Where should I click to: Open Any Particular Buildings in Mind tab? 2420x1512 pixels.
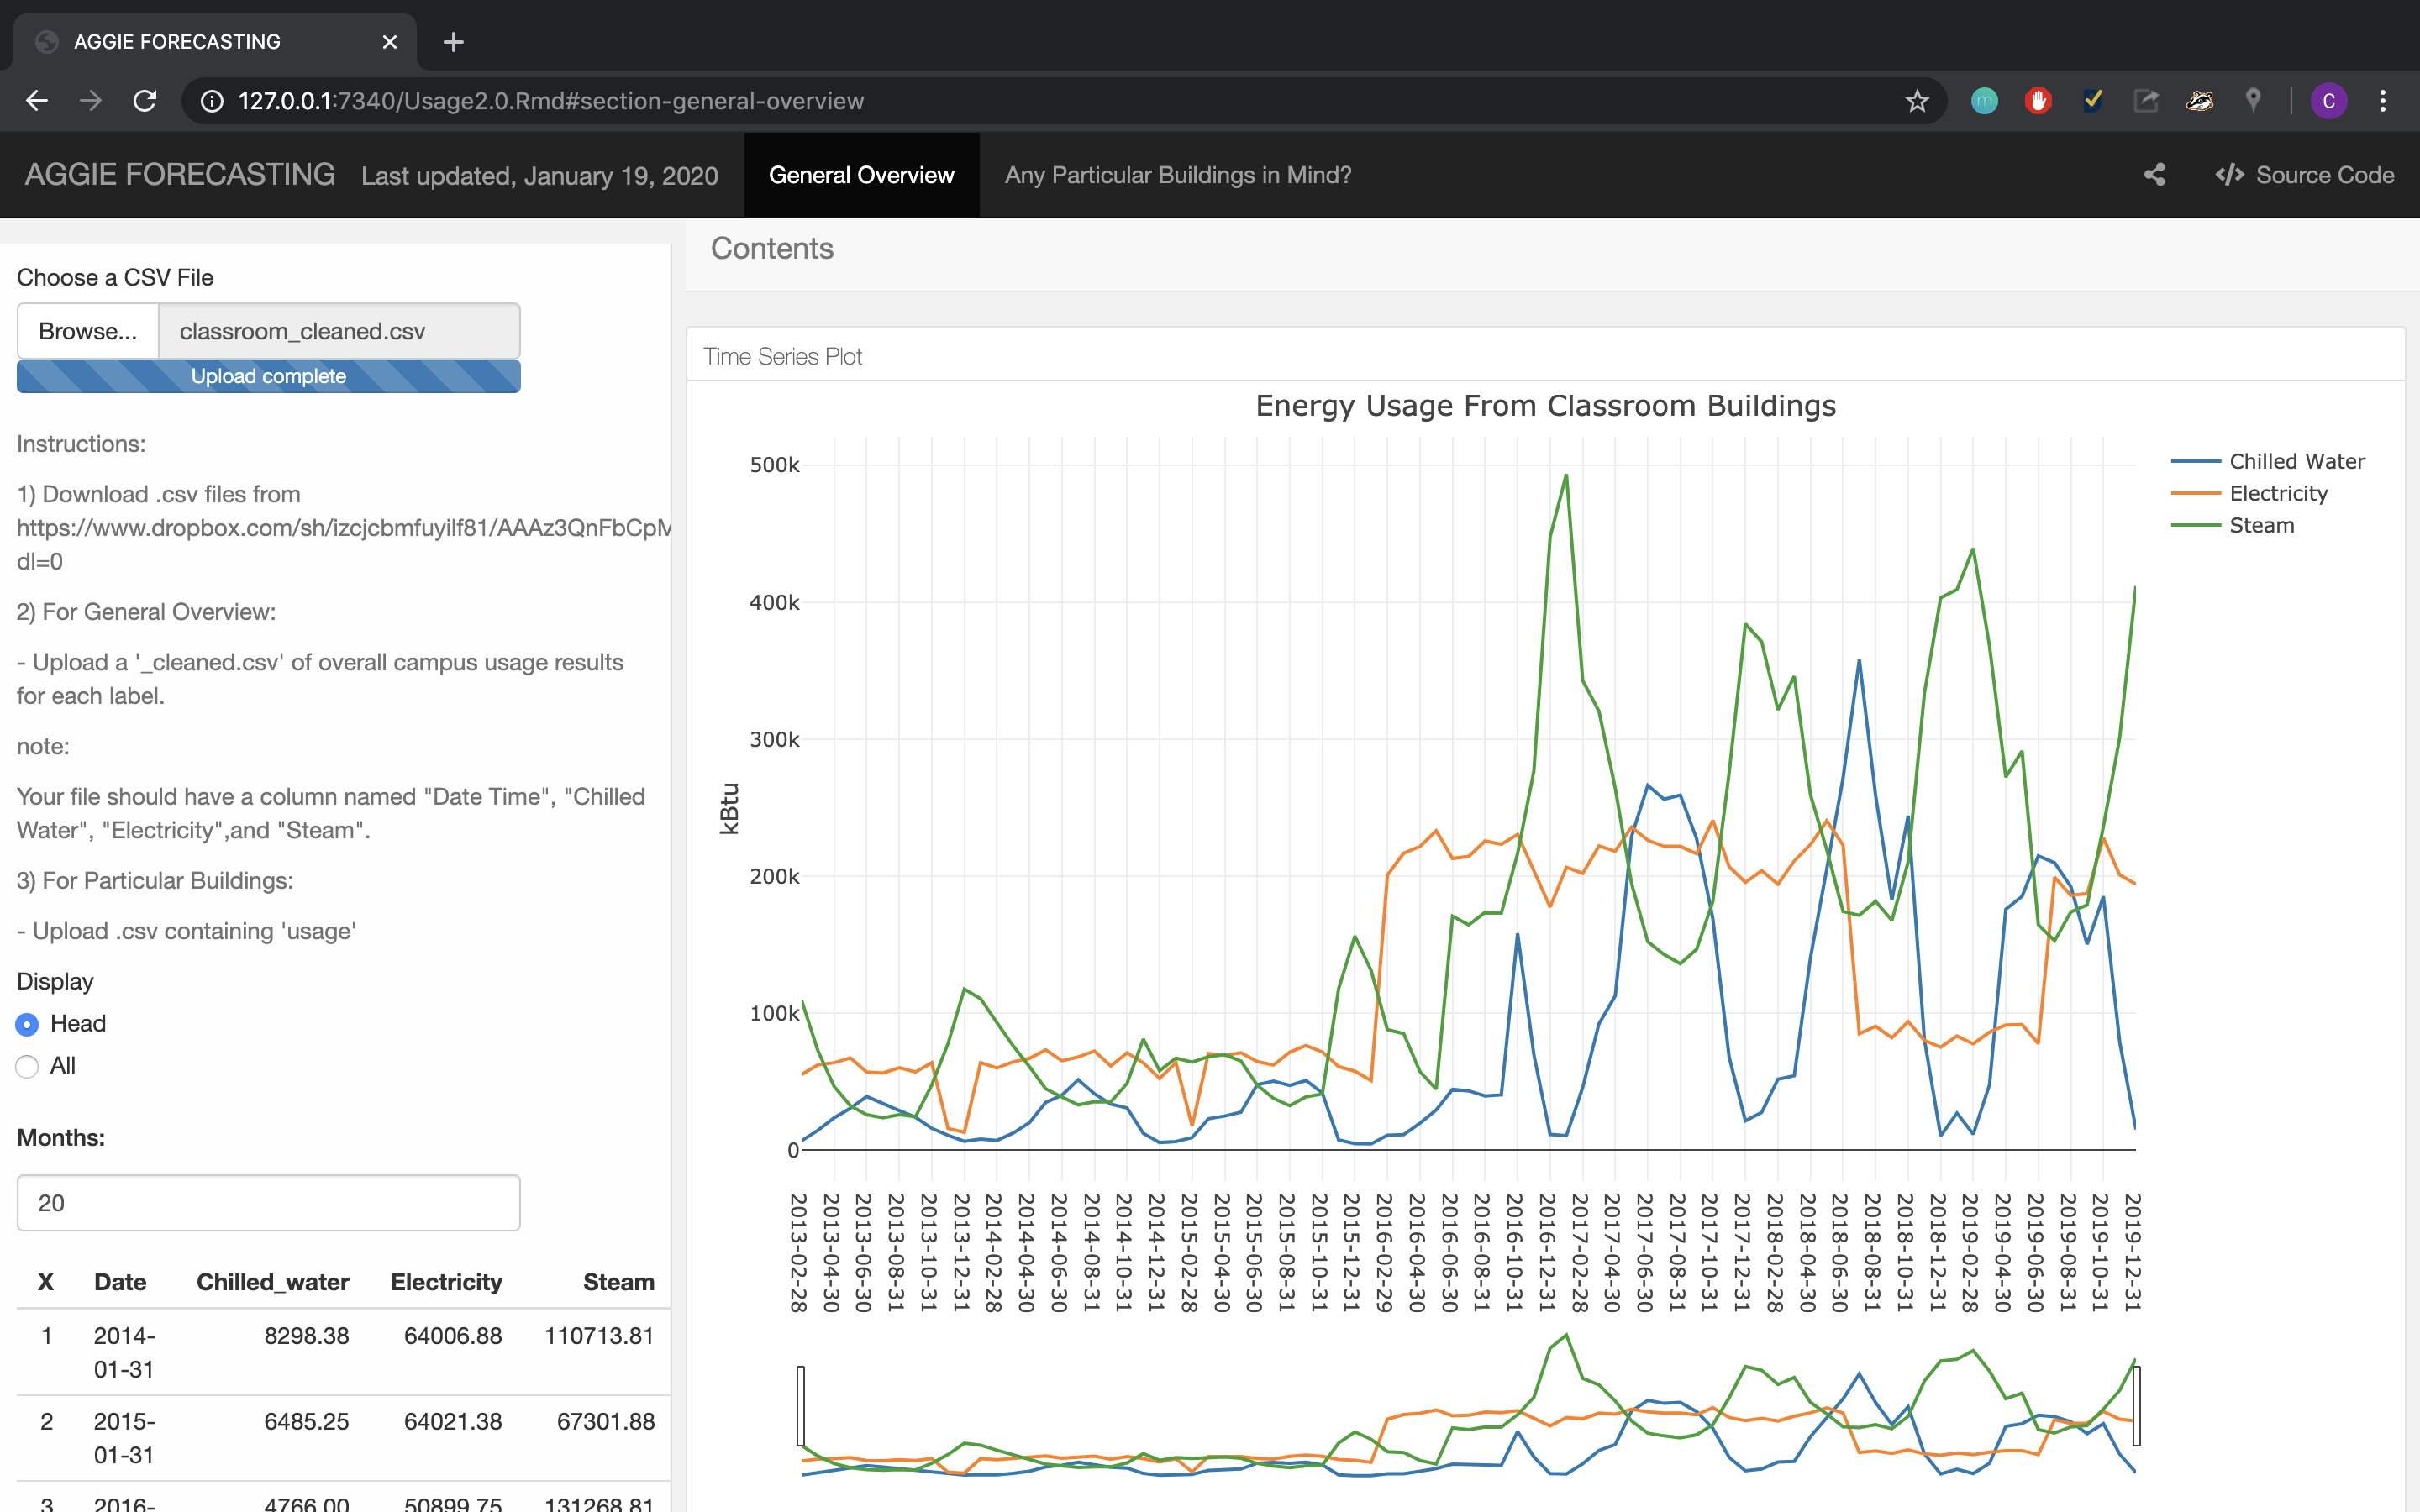[1177, 175]
